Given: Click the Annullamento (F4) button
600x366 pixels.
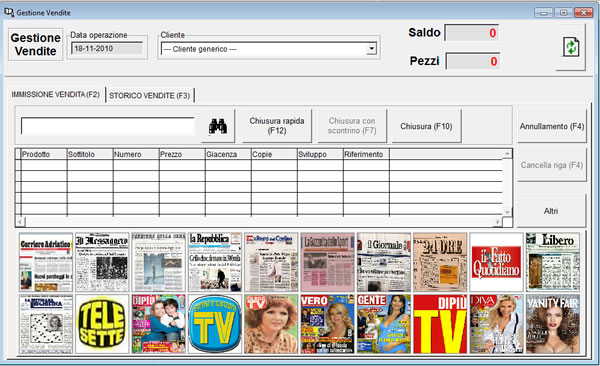Looking at the screenshot, I should (552, 126).
